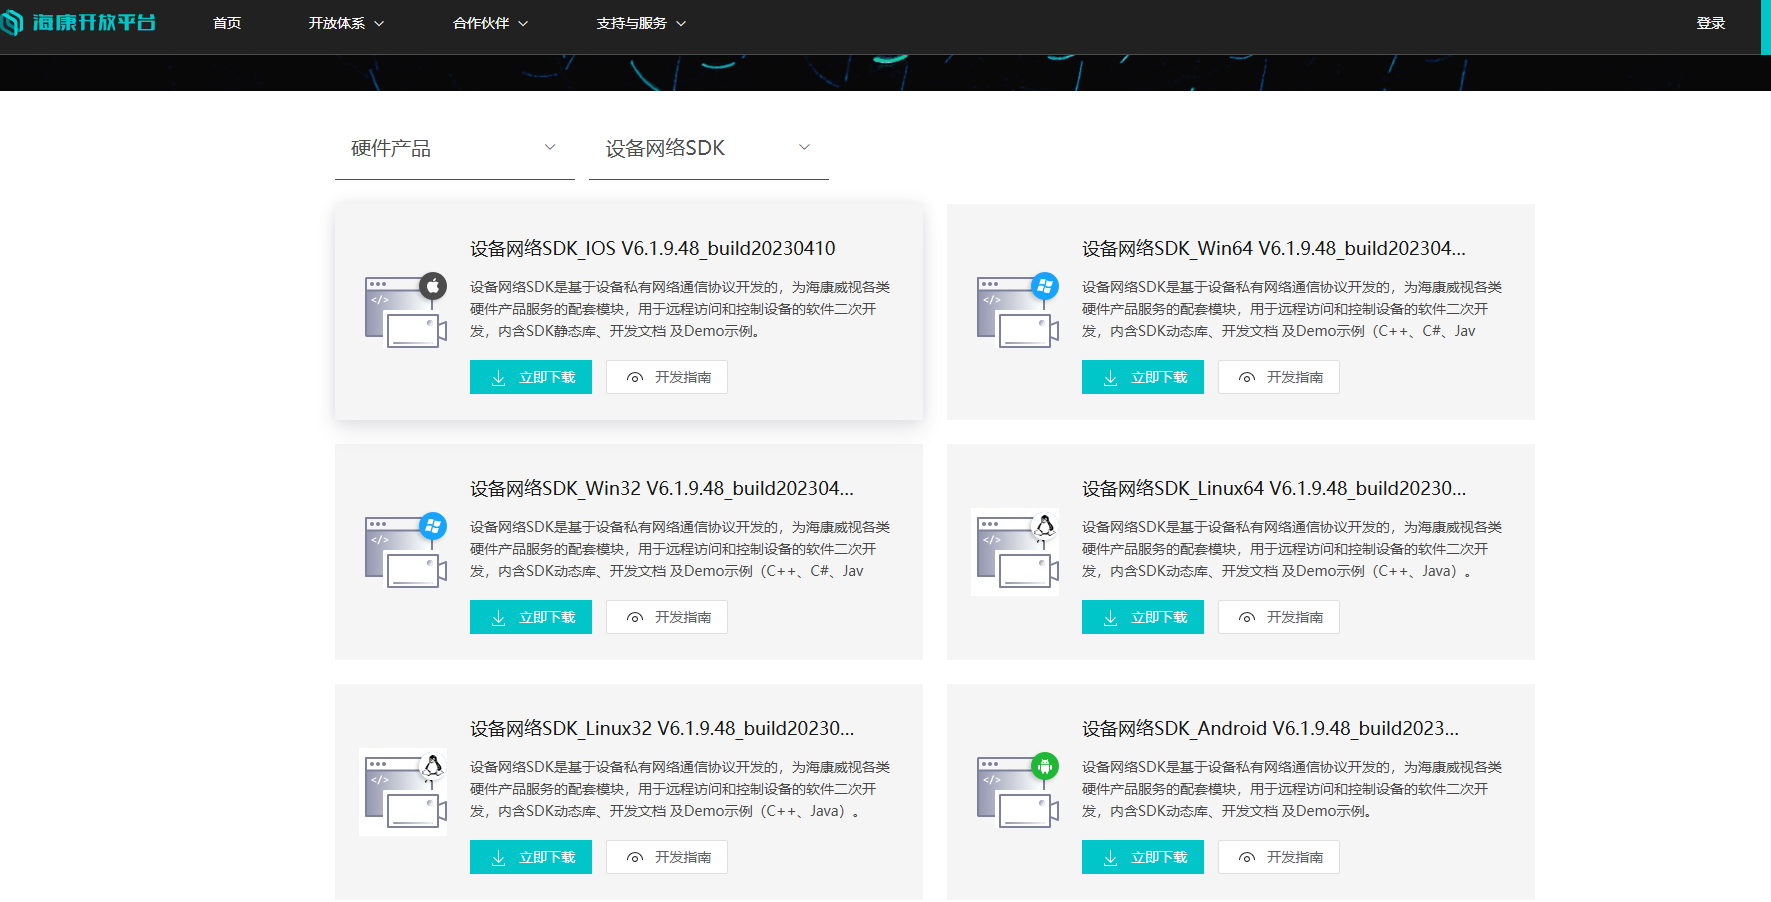1771x902 pixels.
Task: Click the Win32 SDK description text
Action: (680, 549)
